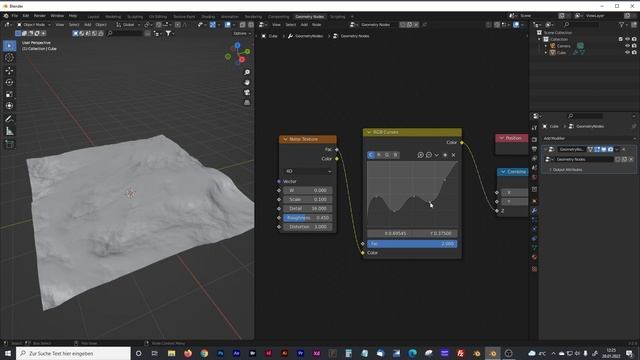Click the Geometry Nodes node group name field

pyautogui.click(x=375, y=25)
